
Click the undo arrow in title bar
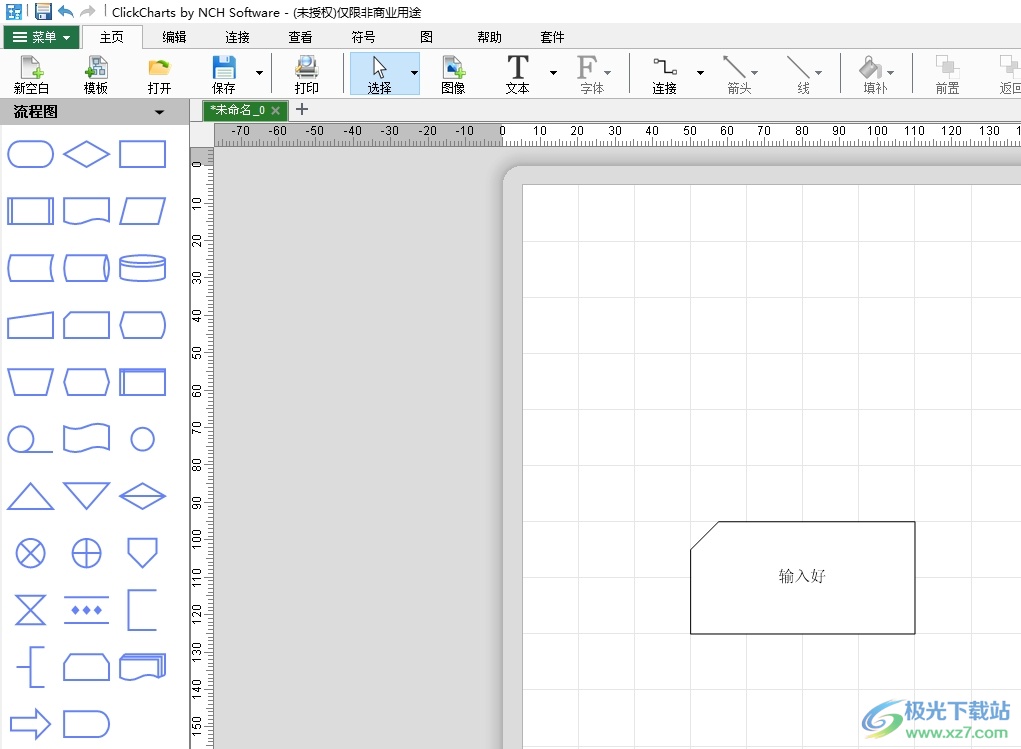click(x=66, y=12)
